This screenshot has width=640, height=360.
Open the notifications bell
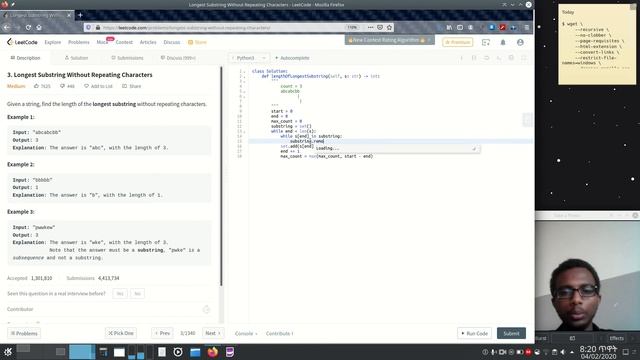coord(503,42)
